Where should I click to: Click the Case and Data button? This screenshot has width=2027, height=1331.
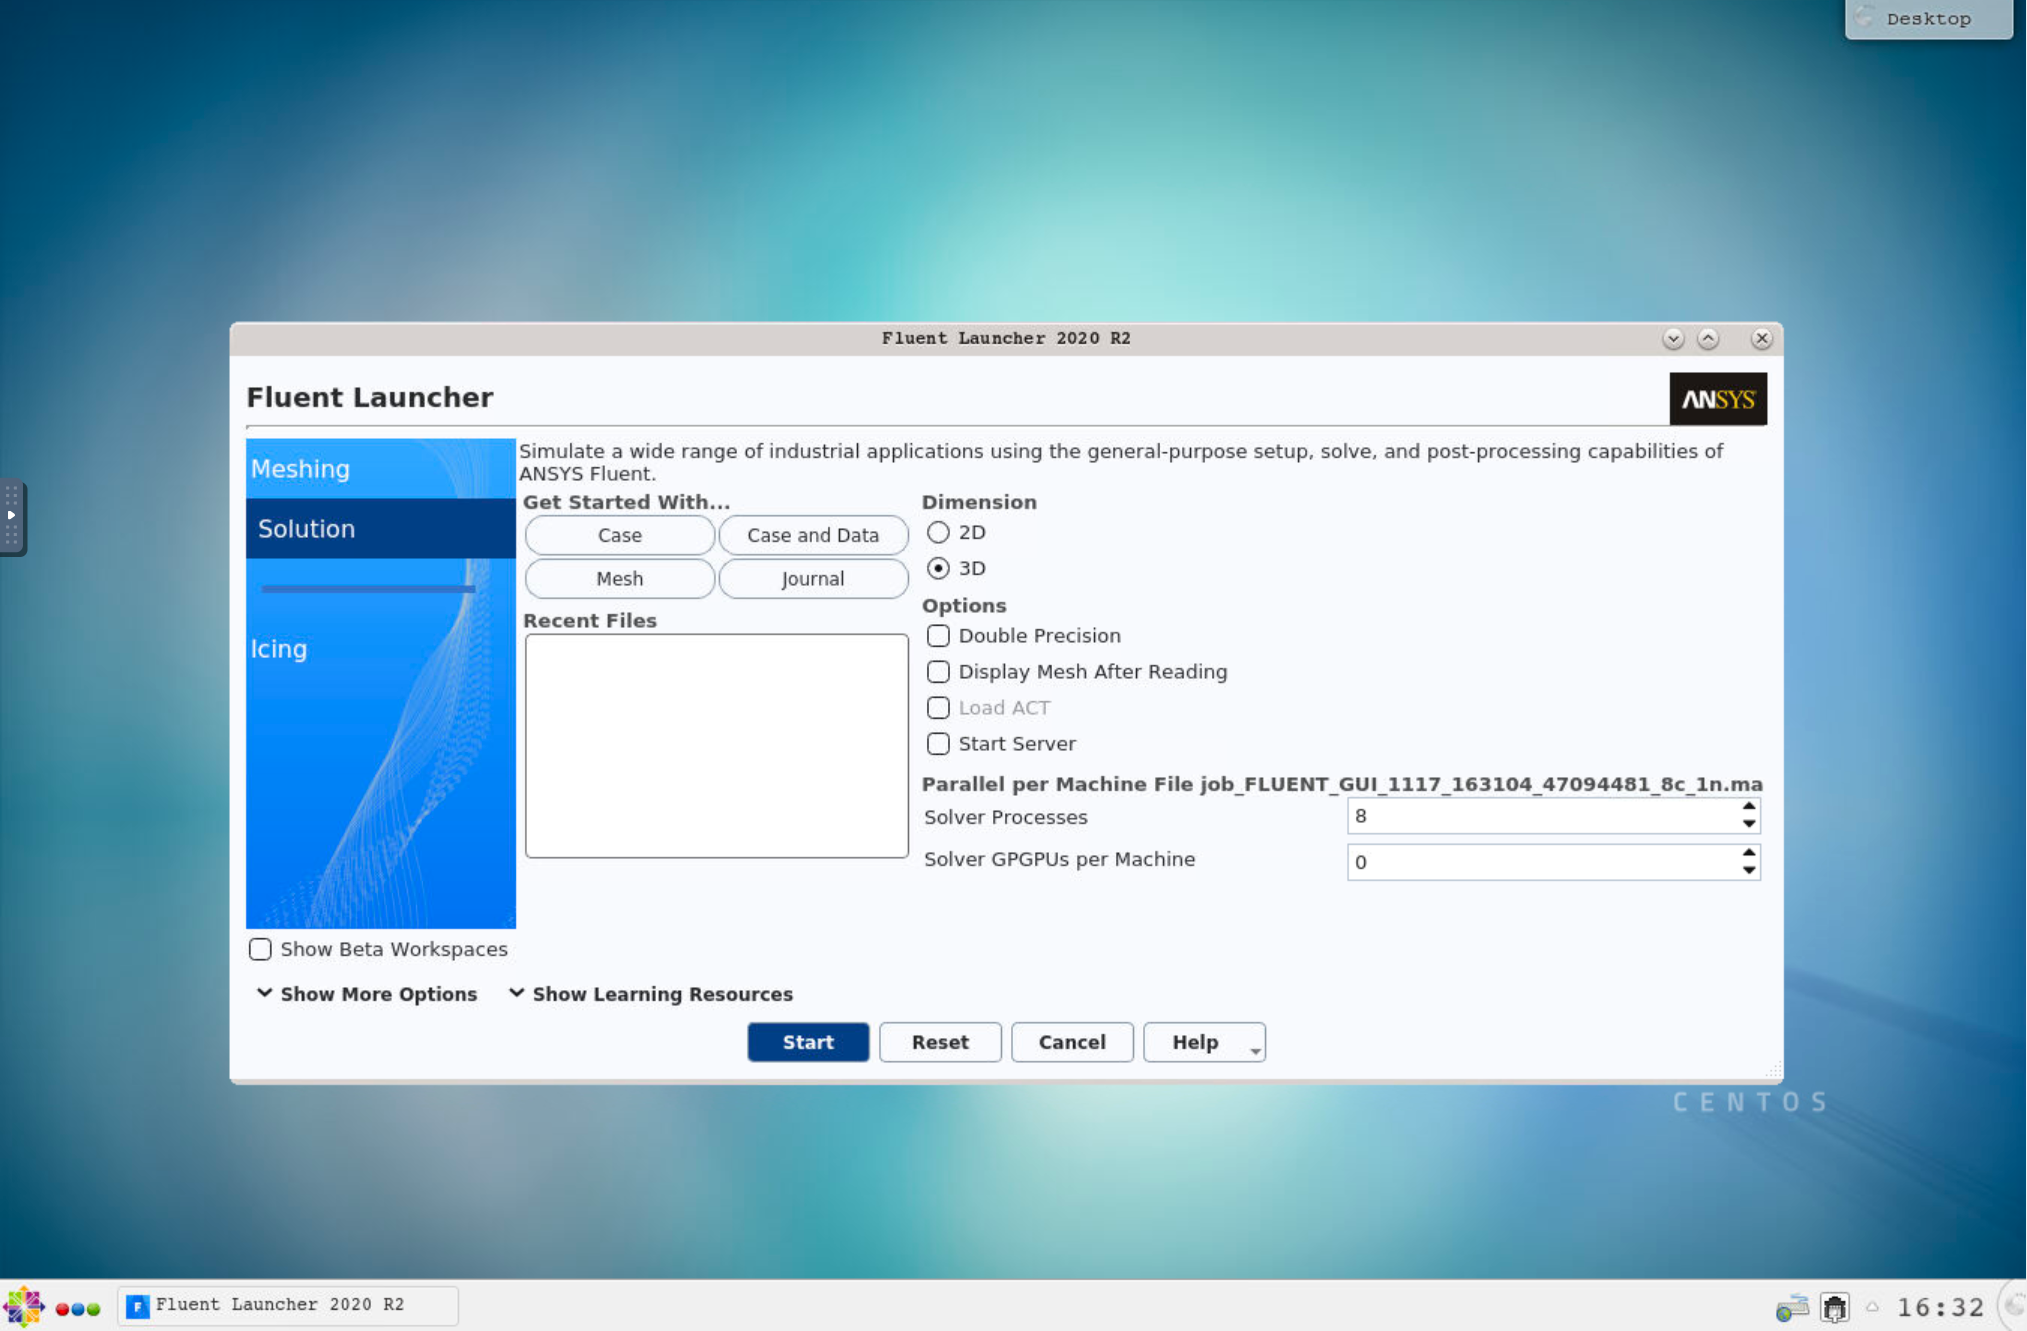(812, 535)
